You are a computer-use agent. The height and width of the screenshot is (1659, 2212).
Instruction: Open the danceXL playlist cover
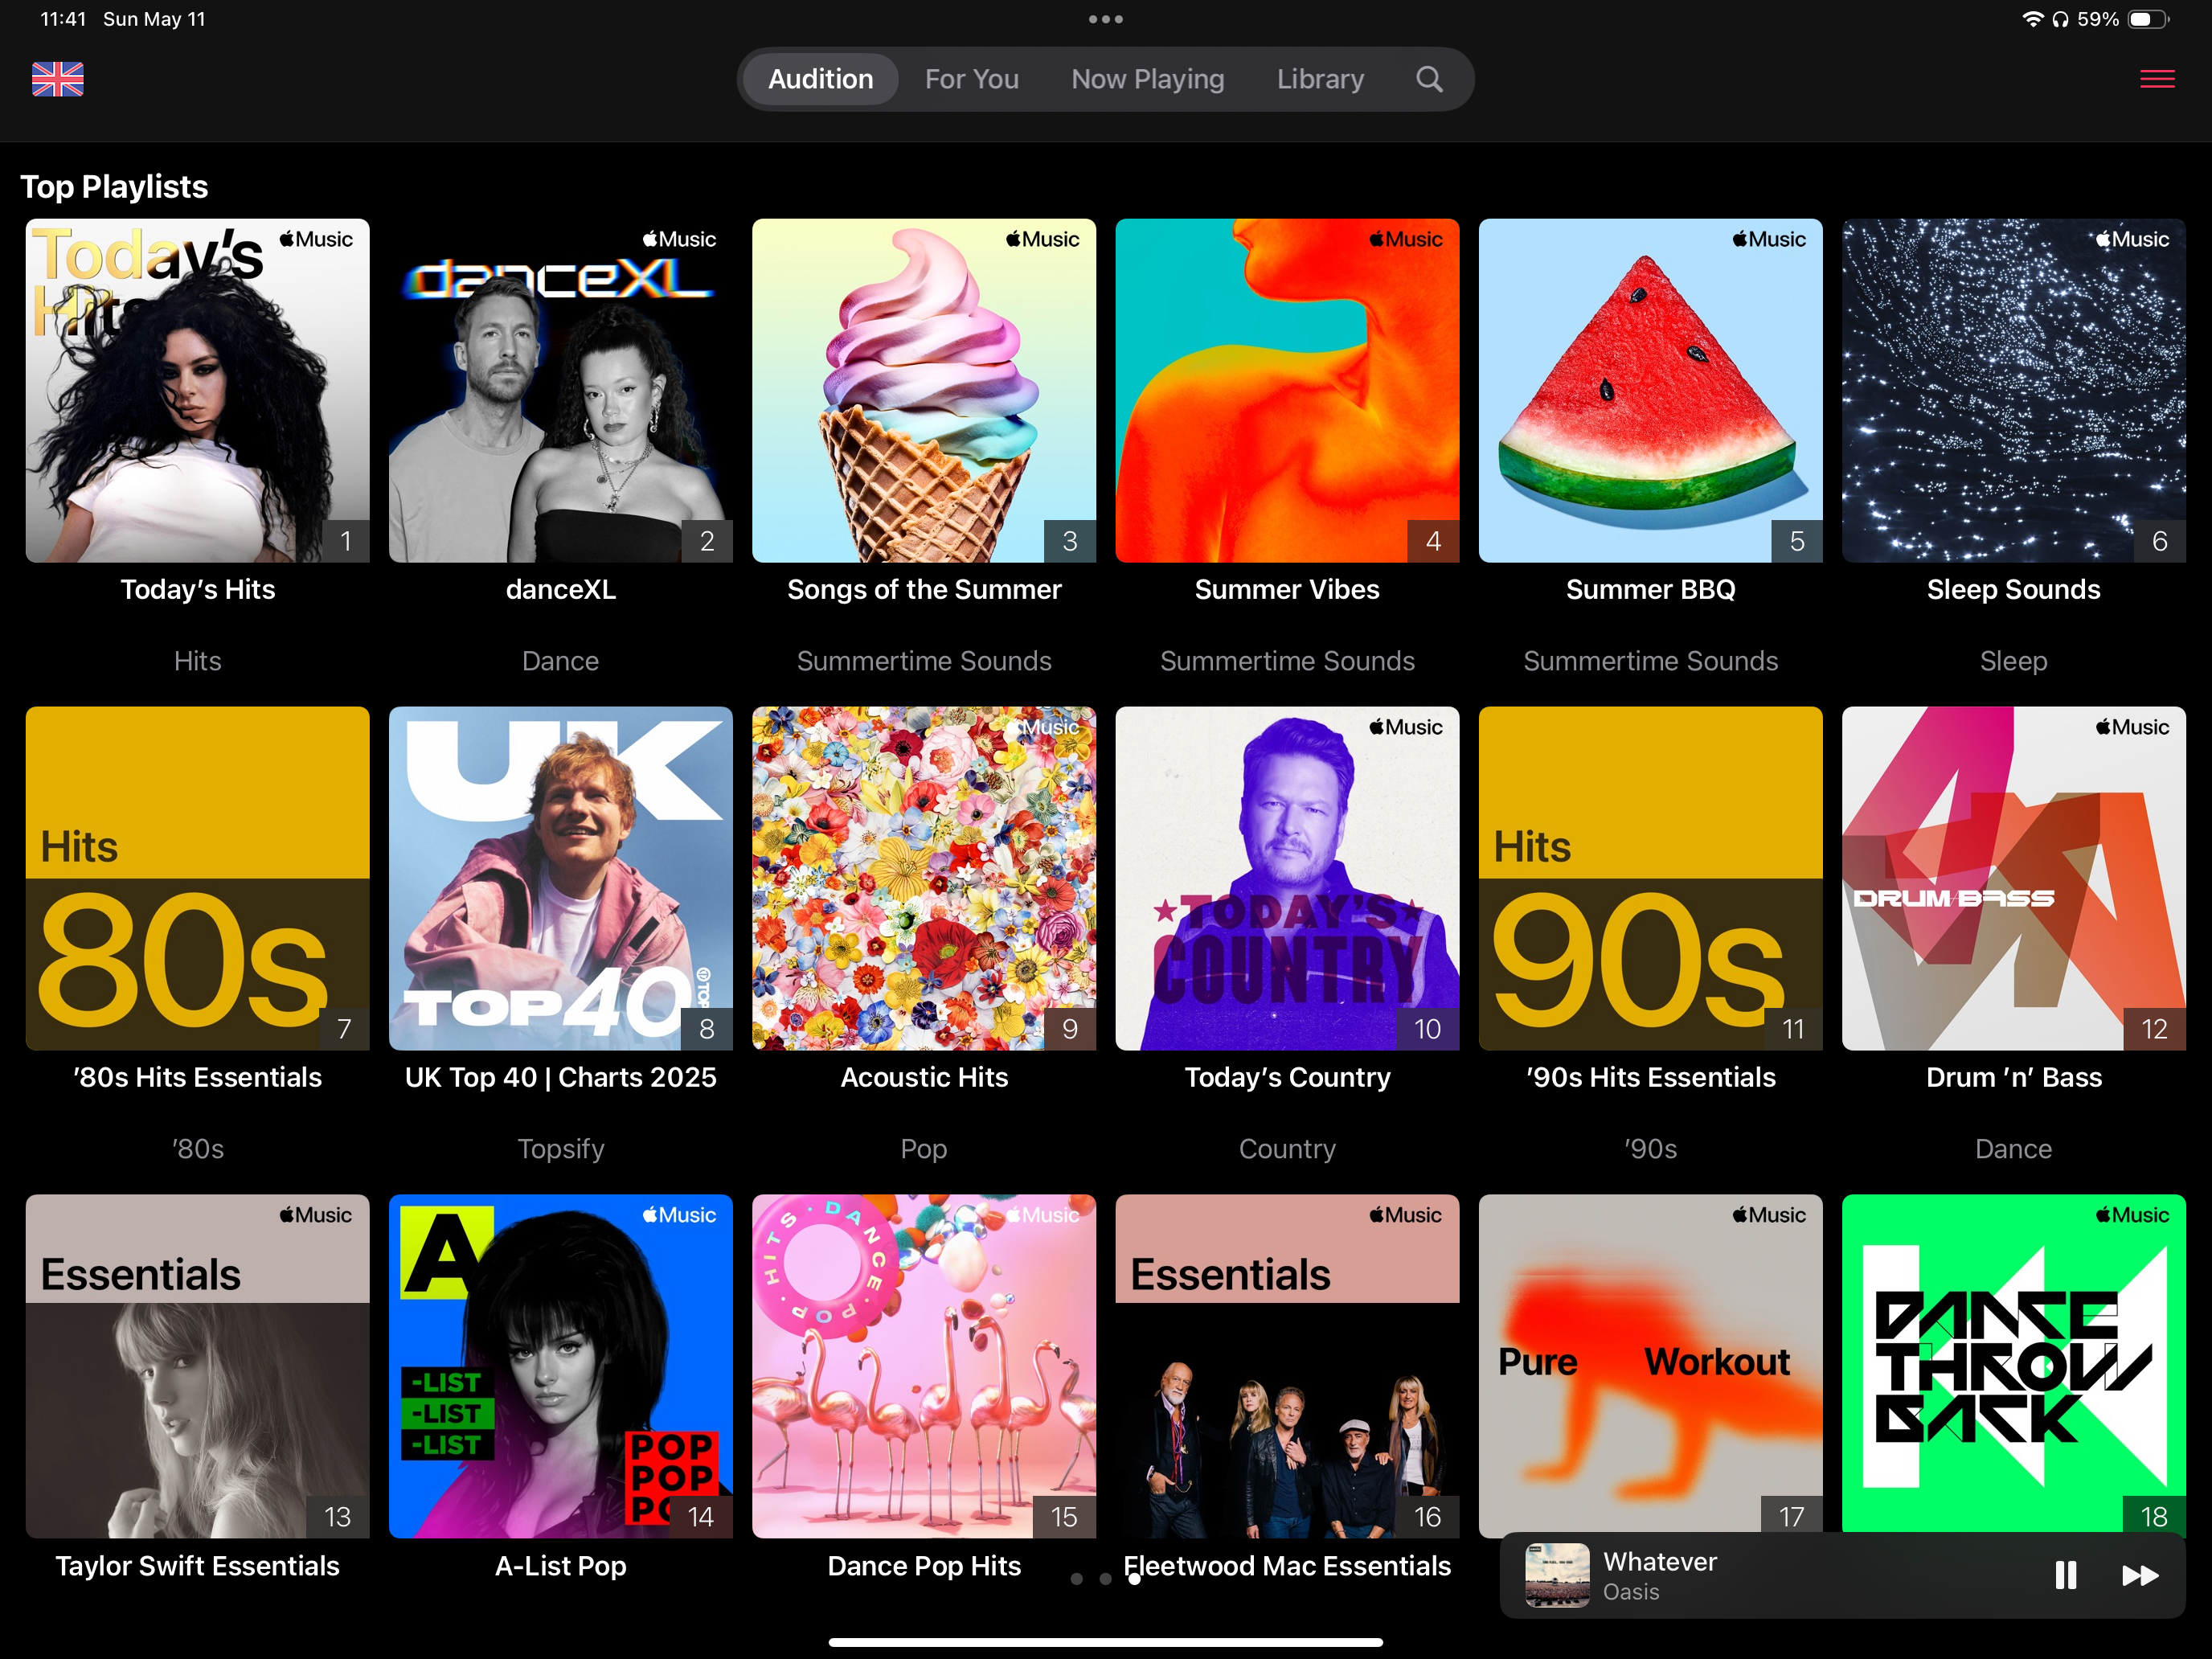tap(560, 390)
